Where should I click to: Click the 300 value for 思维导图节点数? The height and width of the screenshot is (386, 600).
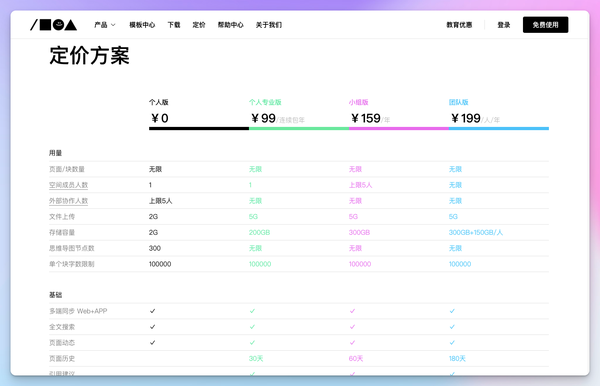tap(155, 248)
